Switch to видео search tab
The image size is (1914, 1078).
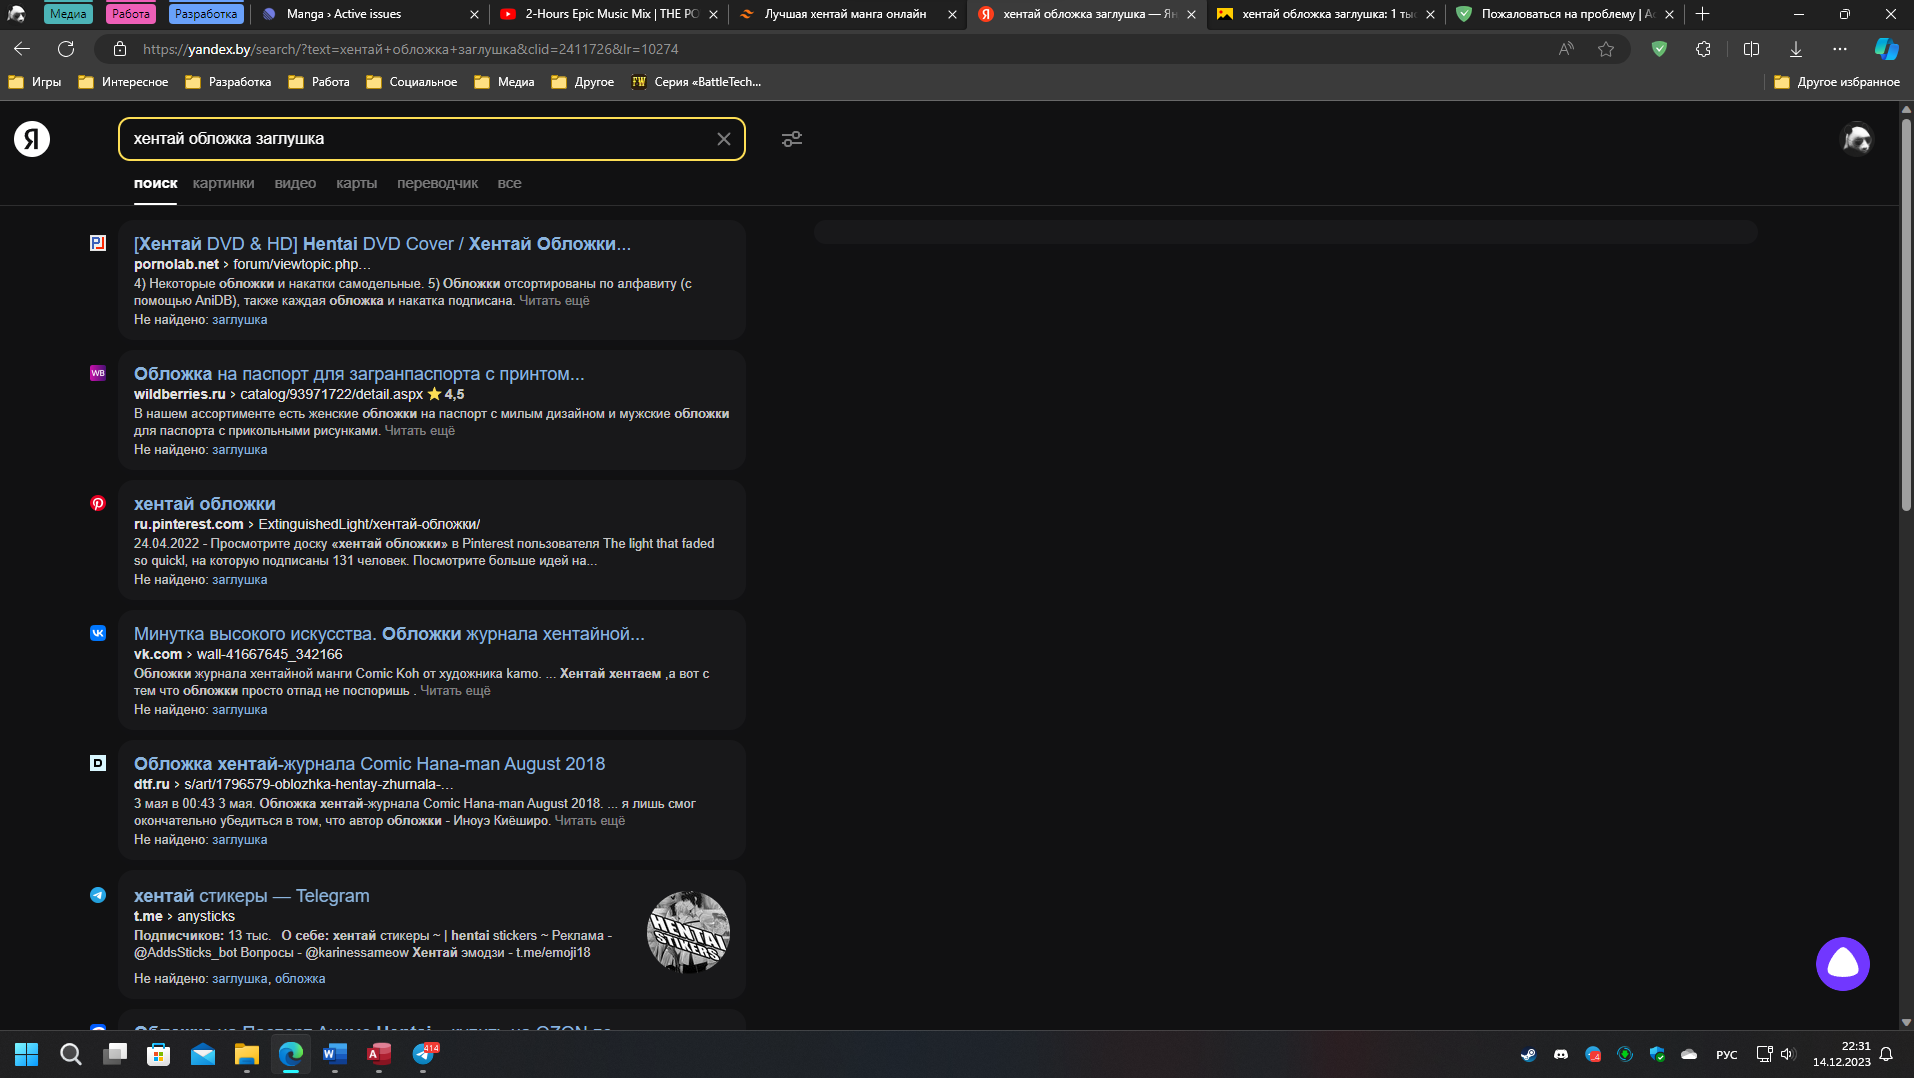click(295, 183)
